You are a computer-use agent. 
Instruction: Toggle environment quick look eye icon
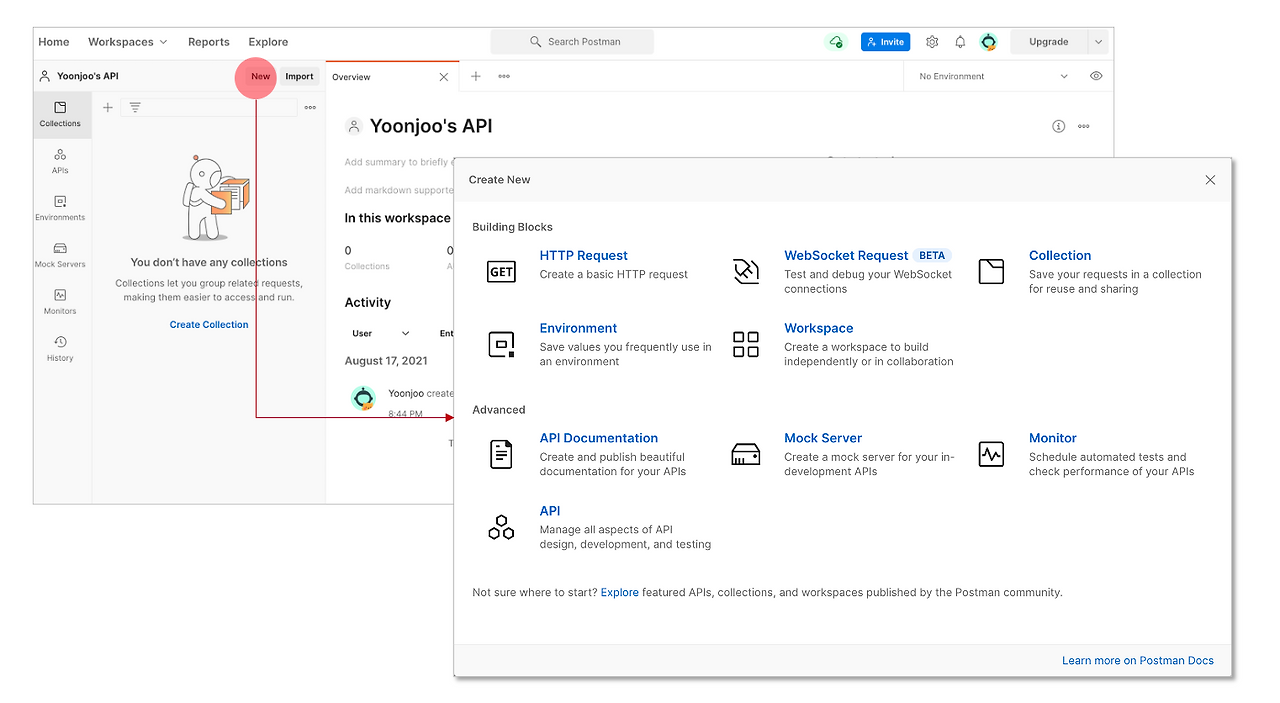pyautogui.click(x=1096, y=76)
